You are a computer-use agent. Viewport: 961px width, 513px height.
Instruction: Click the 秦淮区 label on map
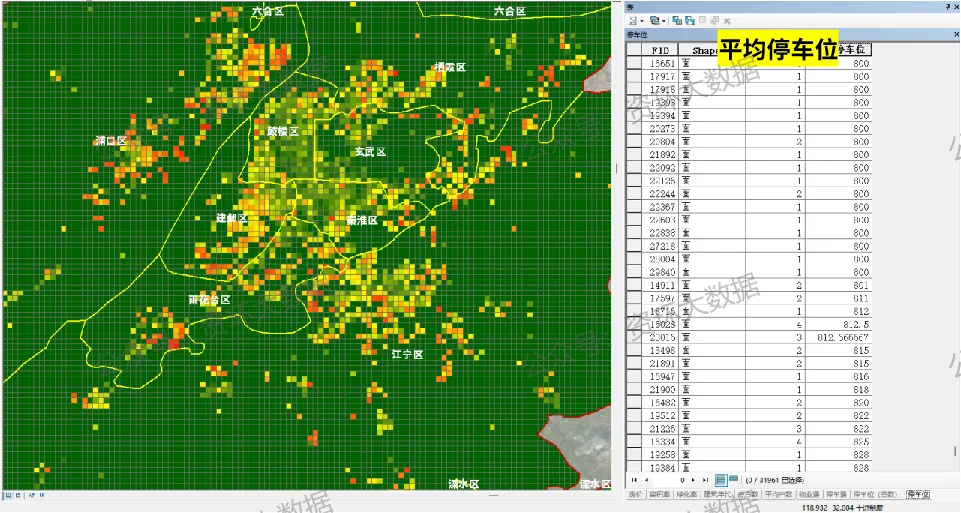point(362,220)
